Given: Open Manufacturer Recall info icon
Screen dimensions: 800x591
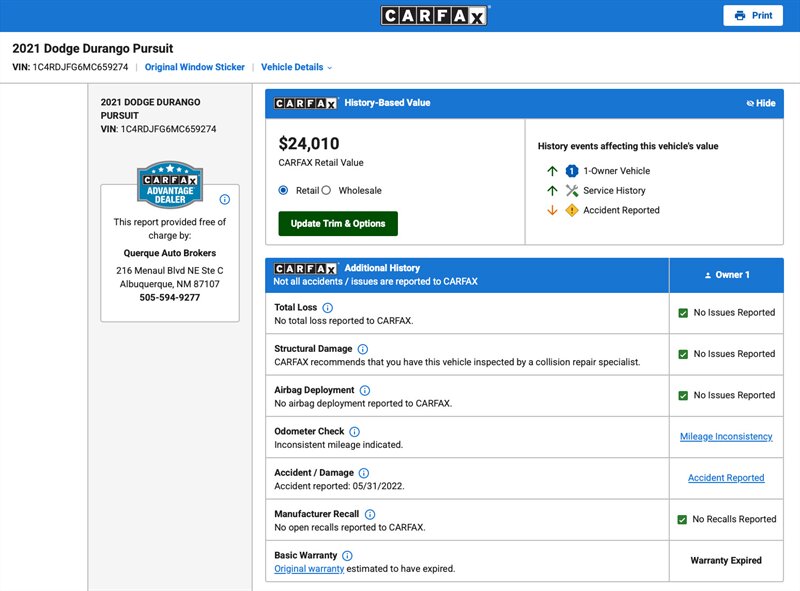Looking at the screenshot, I should click(370, 514).
